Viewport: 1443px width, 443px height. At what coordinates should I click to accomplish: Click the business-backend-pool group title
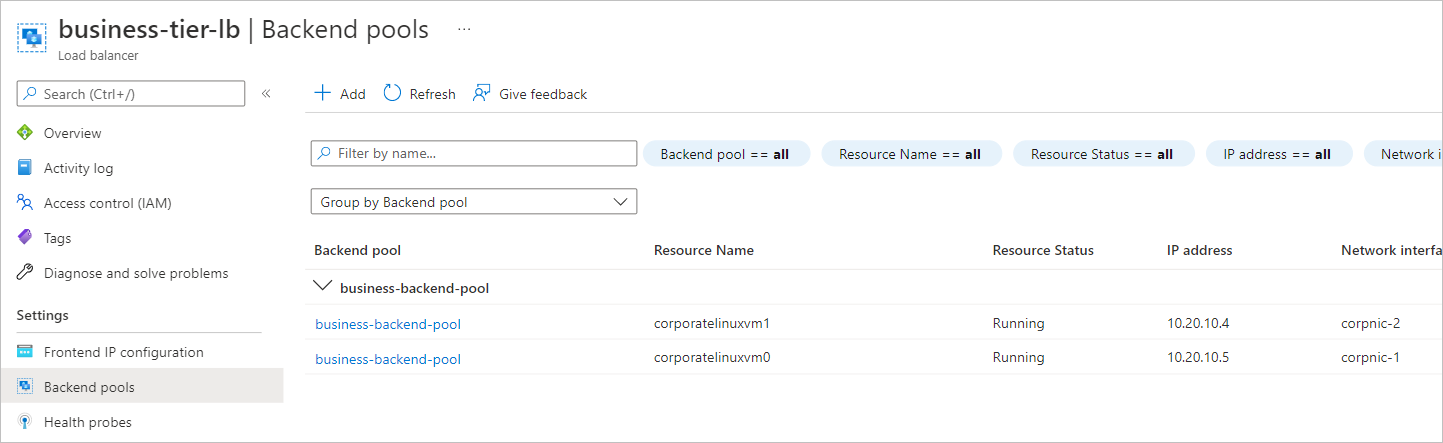(414, 288)
